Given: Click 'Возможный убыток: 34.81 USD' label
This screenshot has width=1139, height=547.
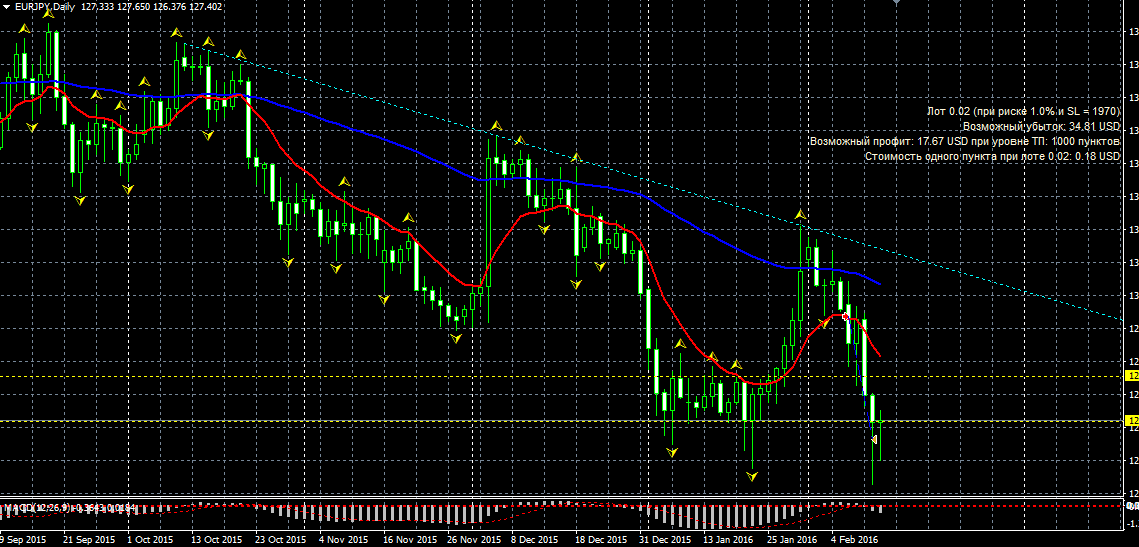Looking at the screenshot, I should (x=1042, y=126).
